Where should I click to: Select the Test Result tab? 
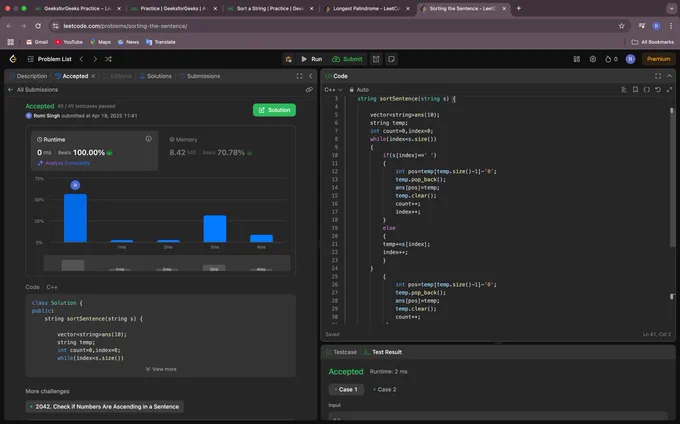tap(383, 352)
